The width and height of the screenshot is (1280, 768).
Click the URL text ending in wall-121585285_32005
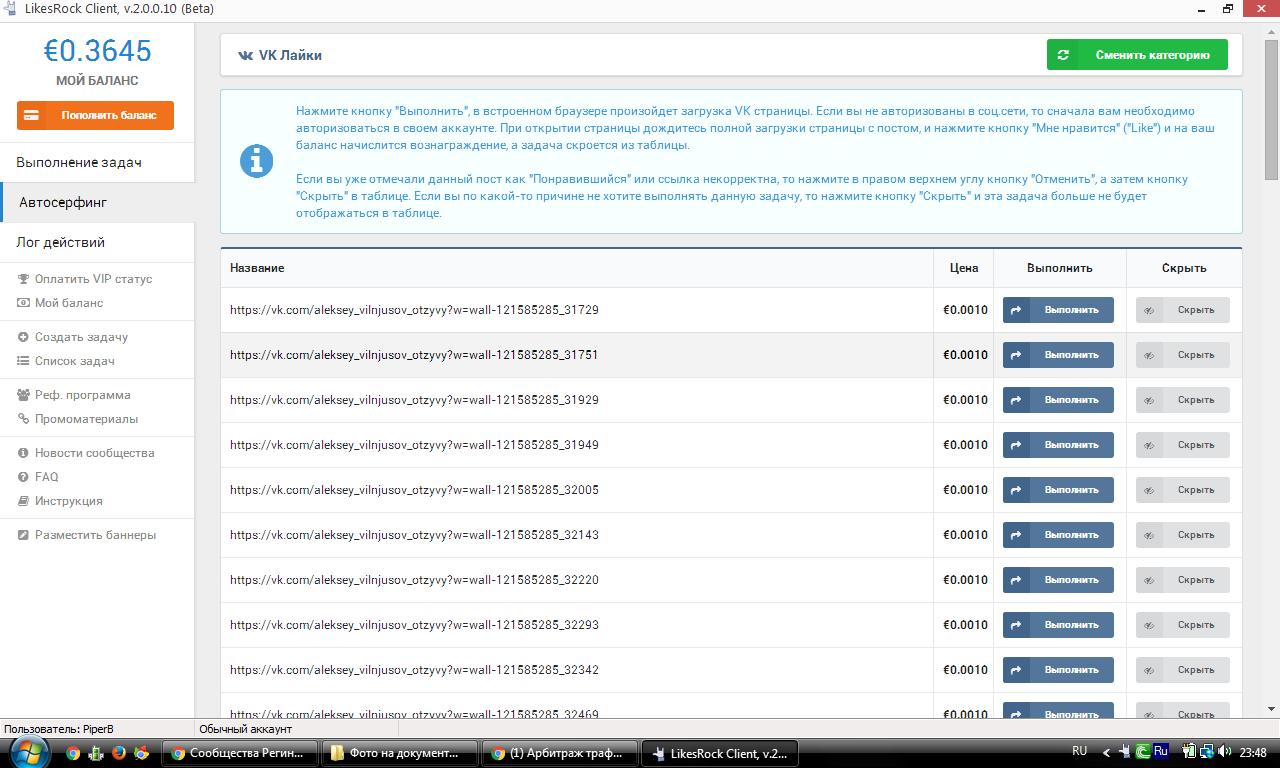pos(414,490)
